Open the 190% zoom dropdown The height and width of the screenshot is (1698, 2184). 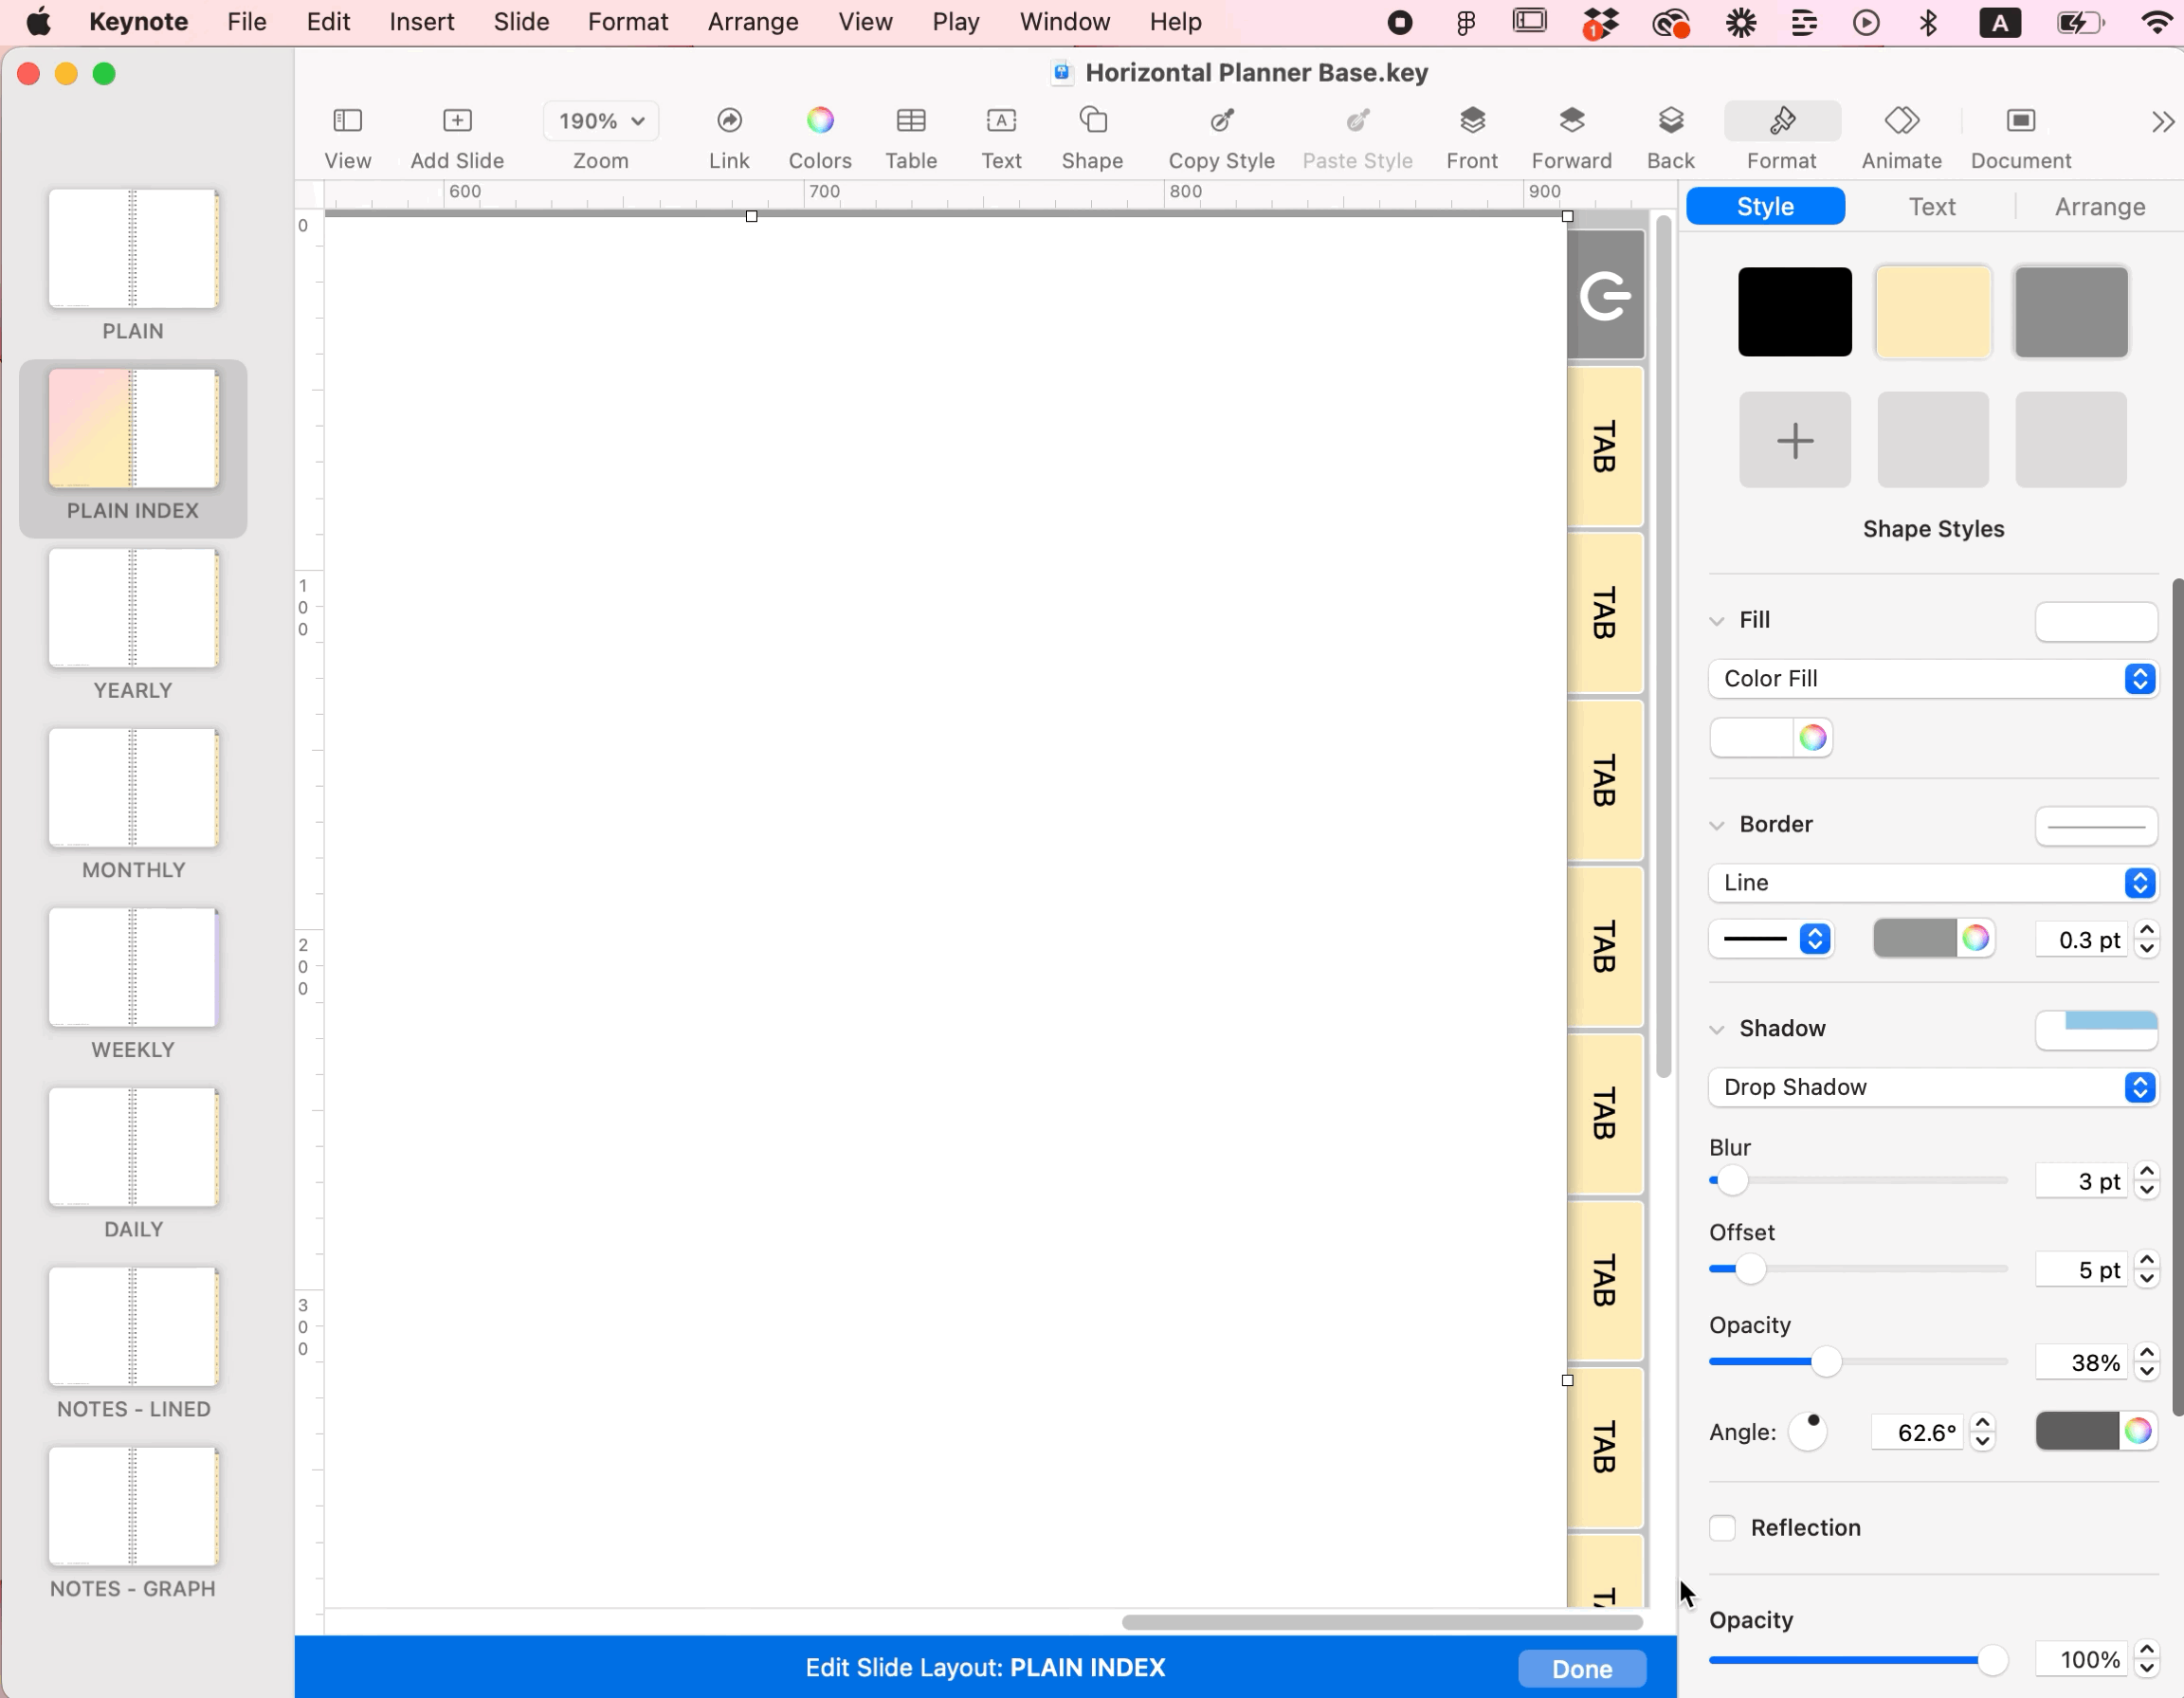click(x=600, y=121)
